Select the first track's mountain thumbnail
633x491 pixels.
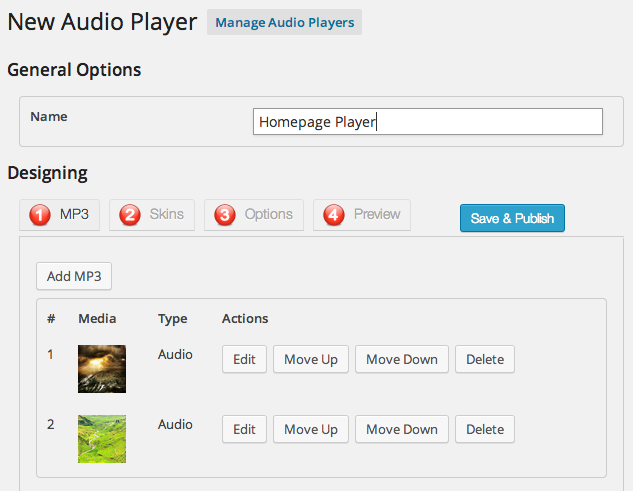point(102,368)
